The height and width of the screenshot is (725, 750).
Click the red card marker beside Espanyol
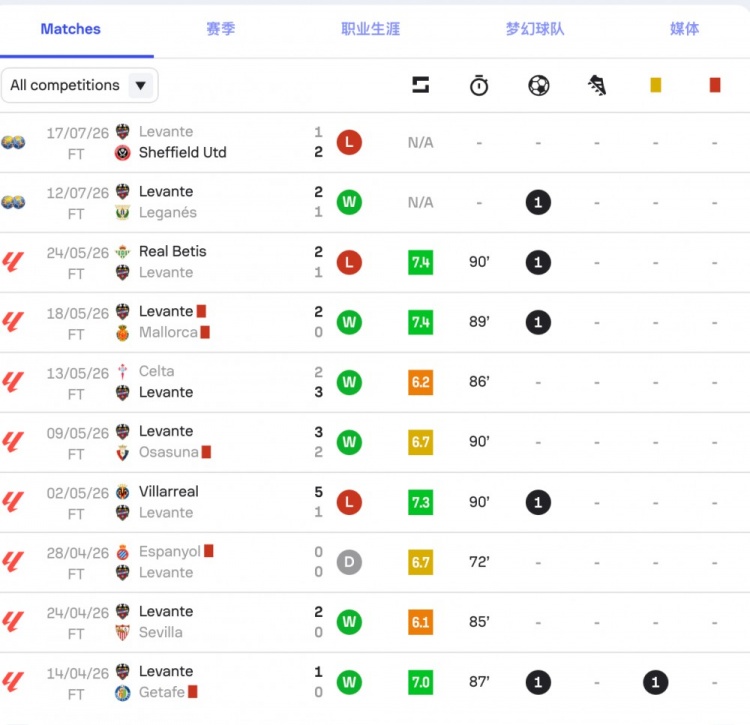(x=209, y=551)
